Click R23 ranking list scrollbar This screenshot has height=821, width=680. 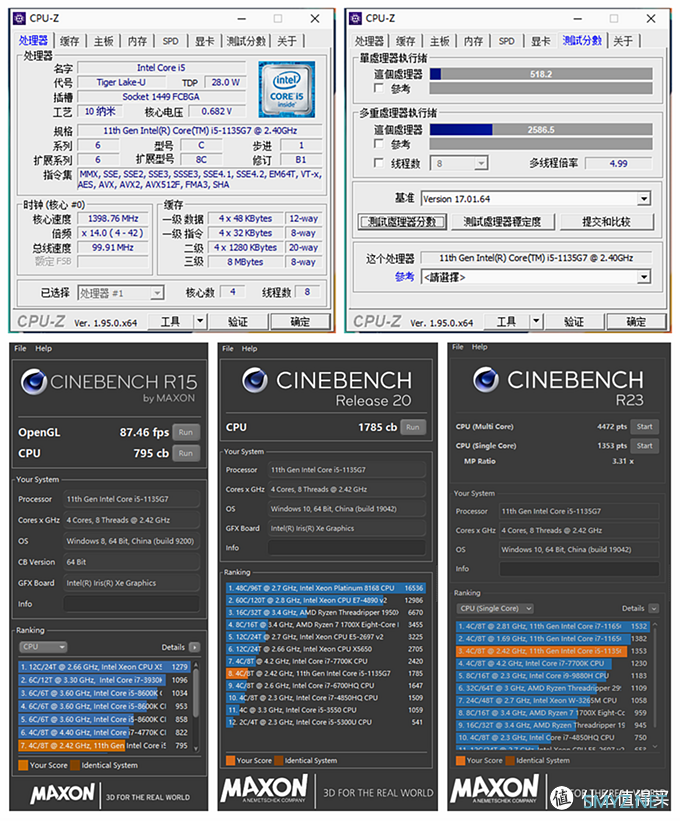pos(655,685)
